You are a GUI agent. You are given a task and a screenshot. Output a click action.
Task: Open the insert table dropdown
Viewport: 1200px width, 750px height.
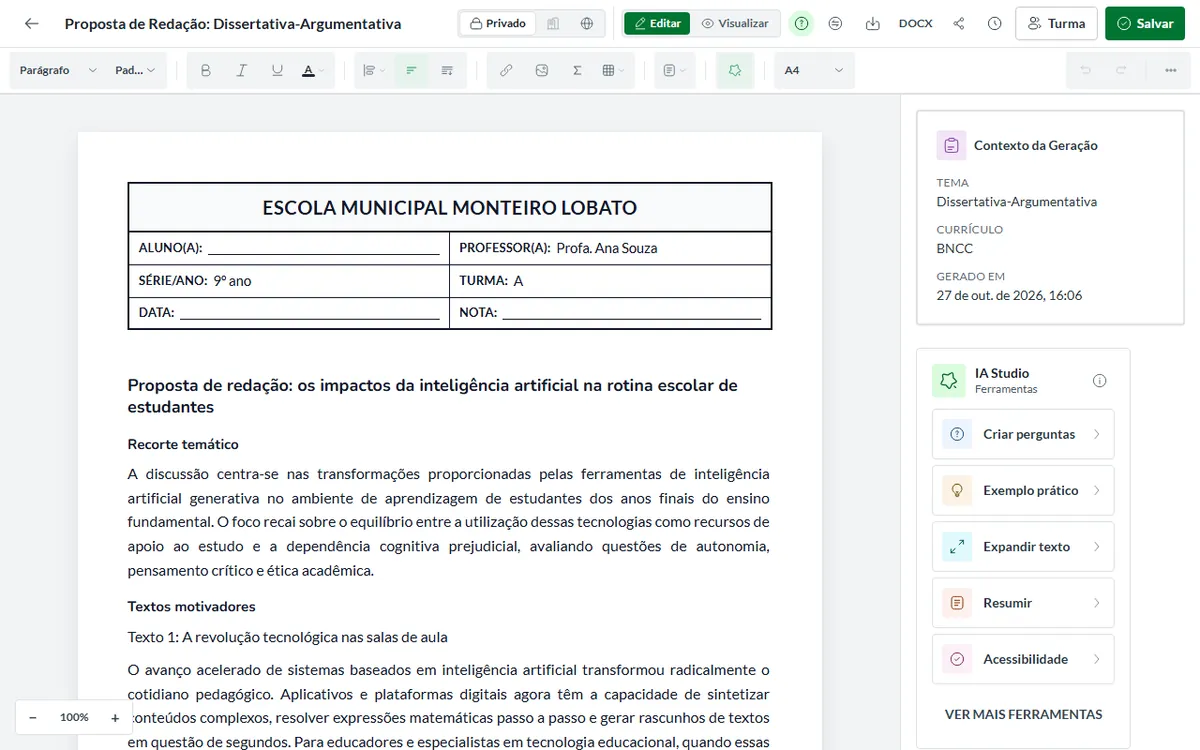(613, 71)
